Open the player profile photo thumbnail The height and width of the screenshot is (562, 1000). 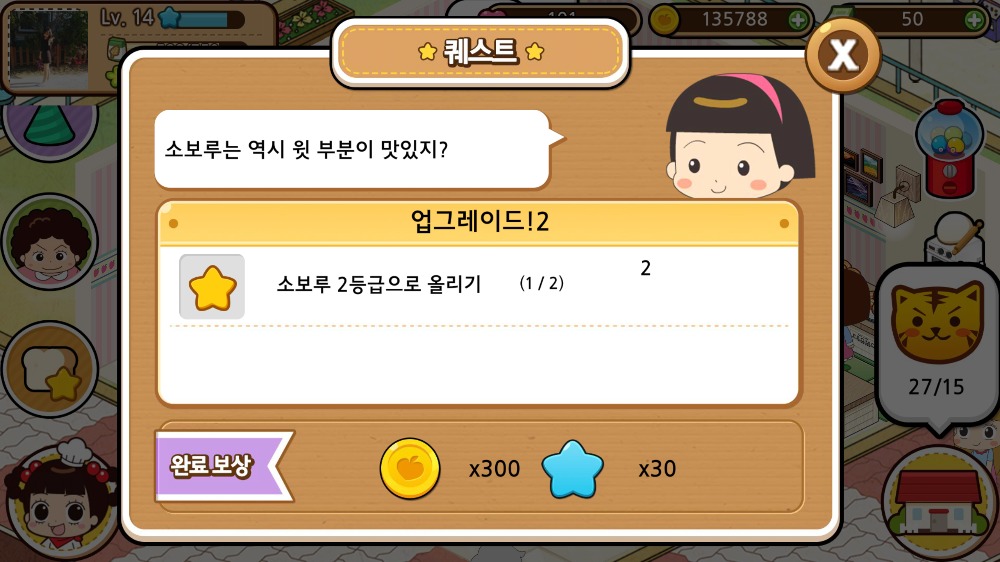[x=48, y=50]
